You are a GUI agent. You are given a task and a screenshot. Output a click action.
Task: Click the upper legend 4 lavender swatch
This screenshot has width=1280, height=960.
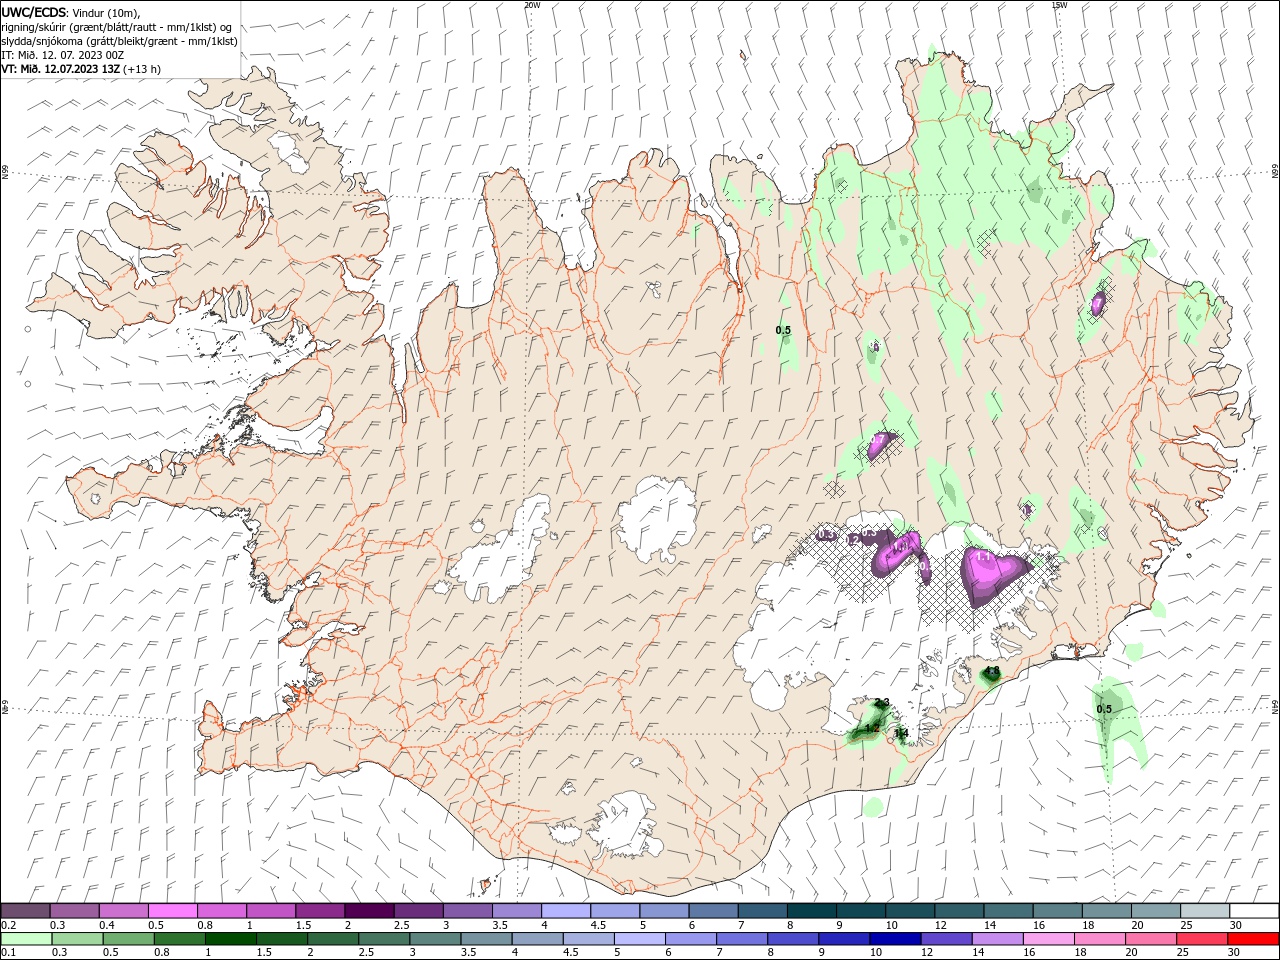pyautogui.click(x=566, y=911)
